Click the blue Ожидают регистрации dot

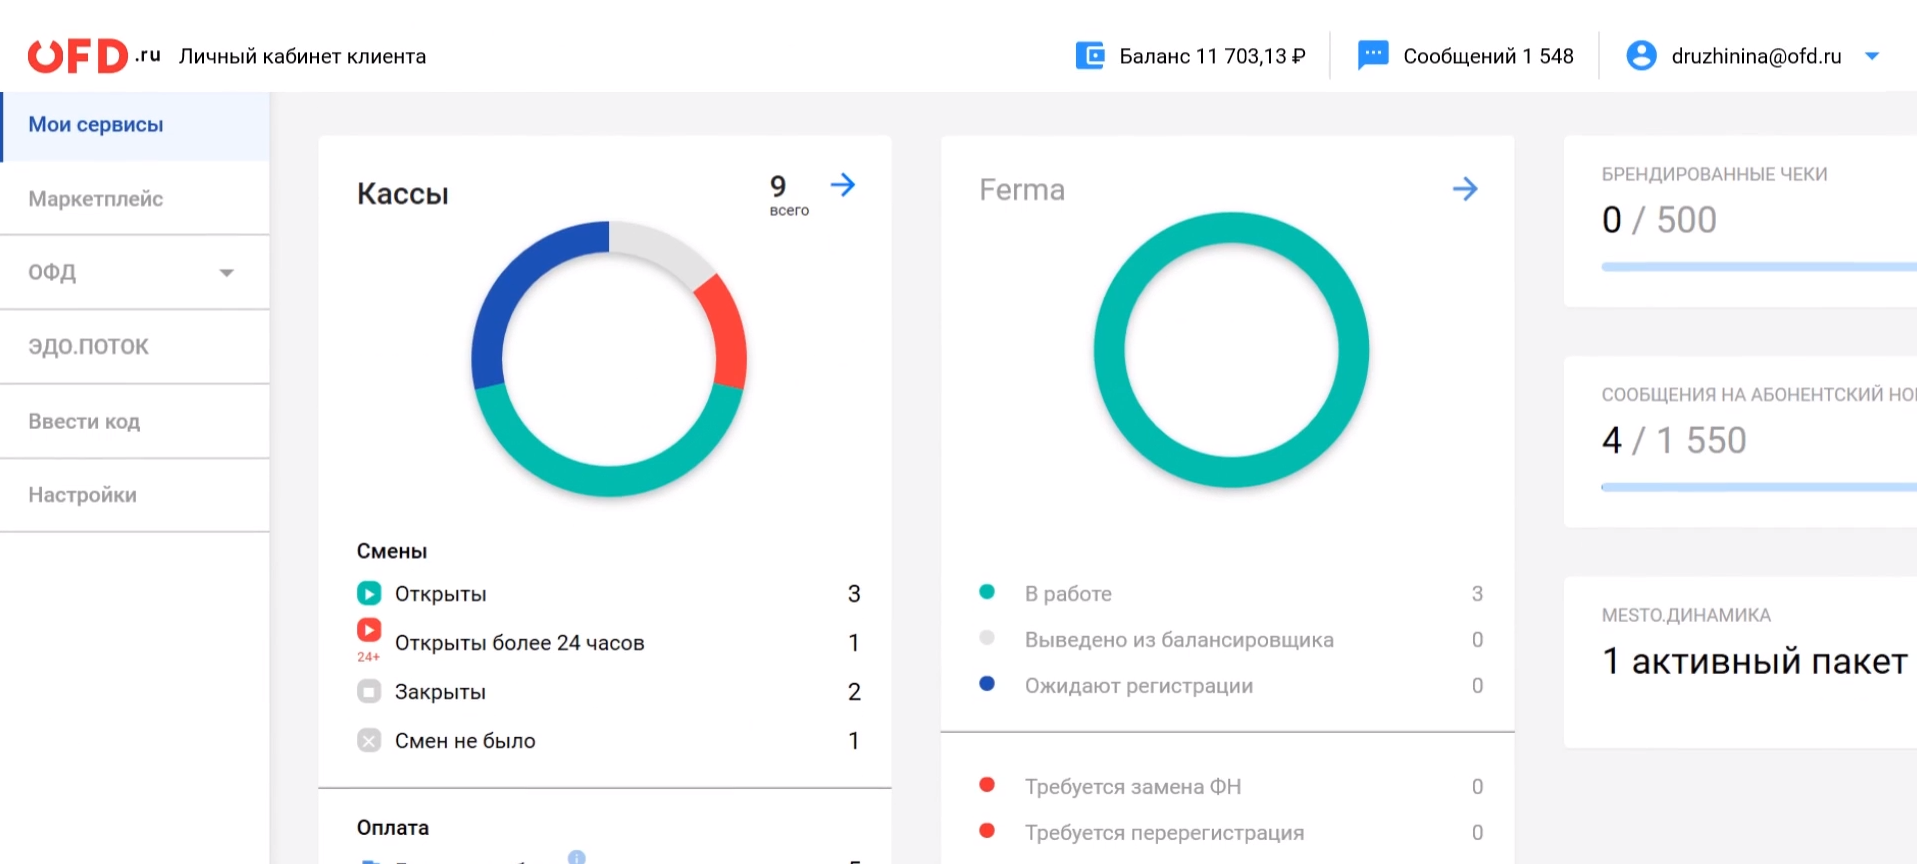987,684
